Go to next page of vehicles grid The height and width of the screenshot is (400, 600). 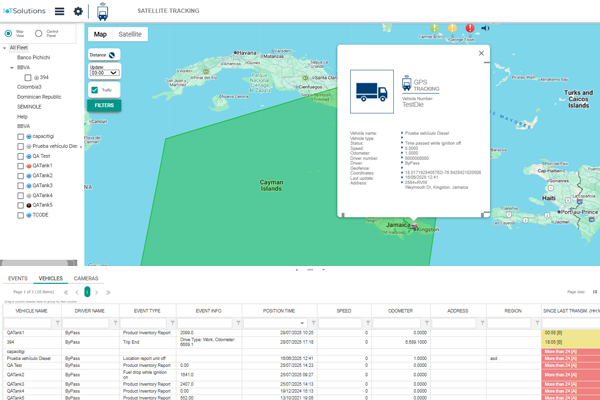point(97,292)
